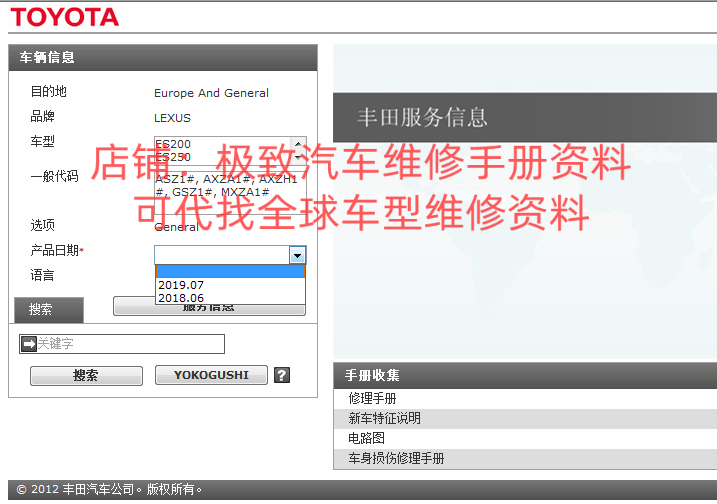Click the model list scroll up arrow
The height and width of the screenshot is (504, 717).
coord(298,144)
